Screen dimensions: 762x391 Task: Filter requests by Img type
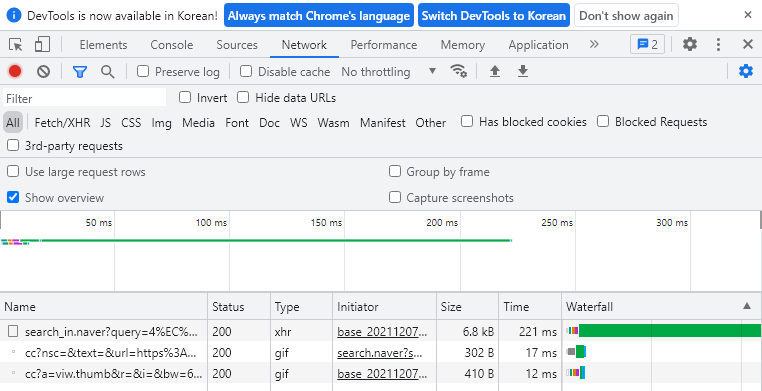click(161, 122)
